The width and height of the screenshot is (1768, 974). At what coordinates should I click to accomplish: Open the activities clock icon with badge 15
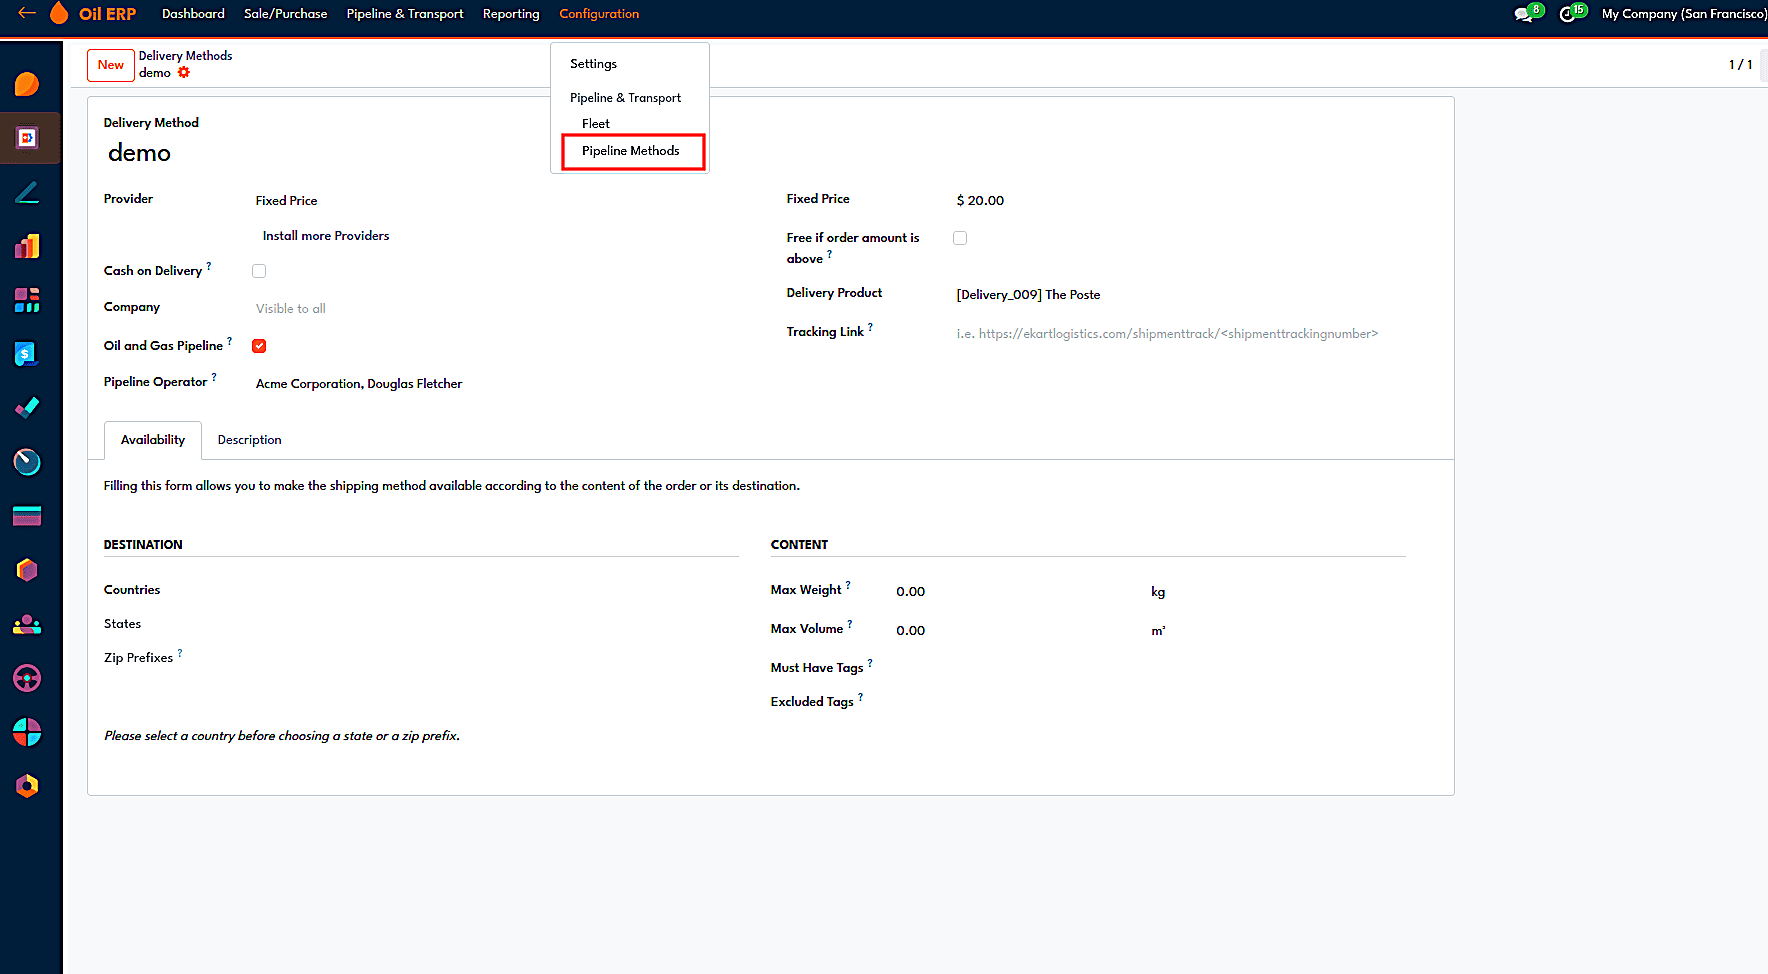click(1571, 14)
